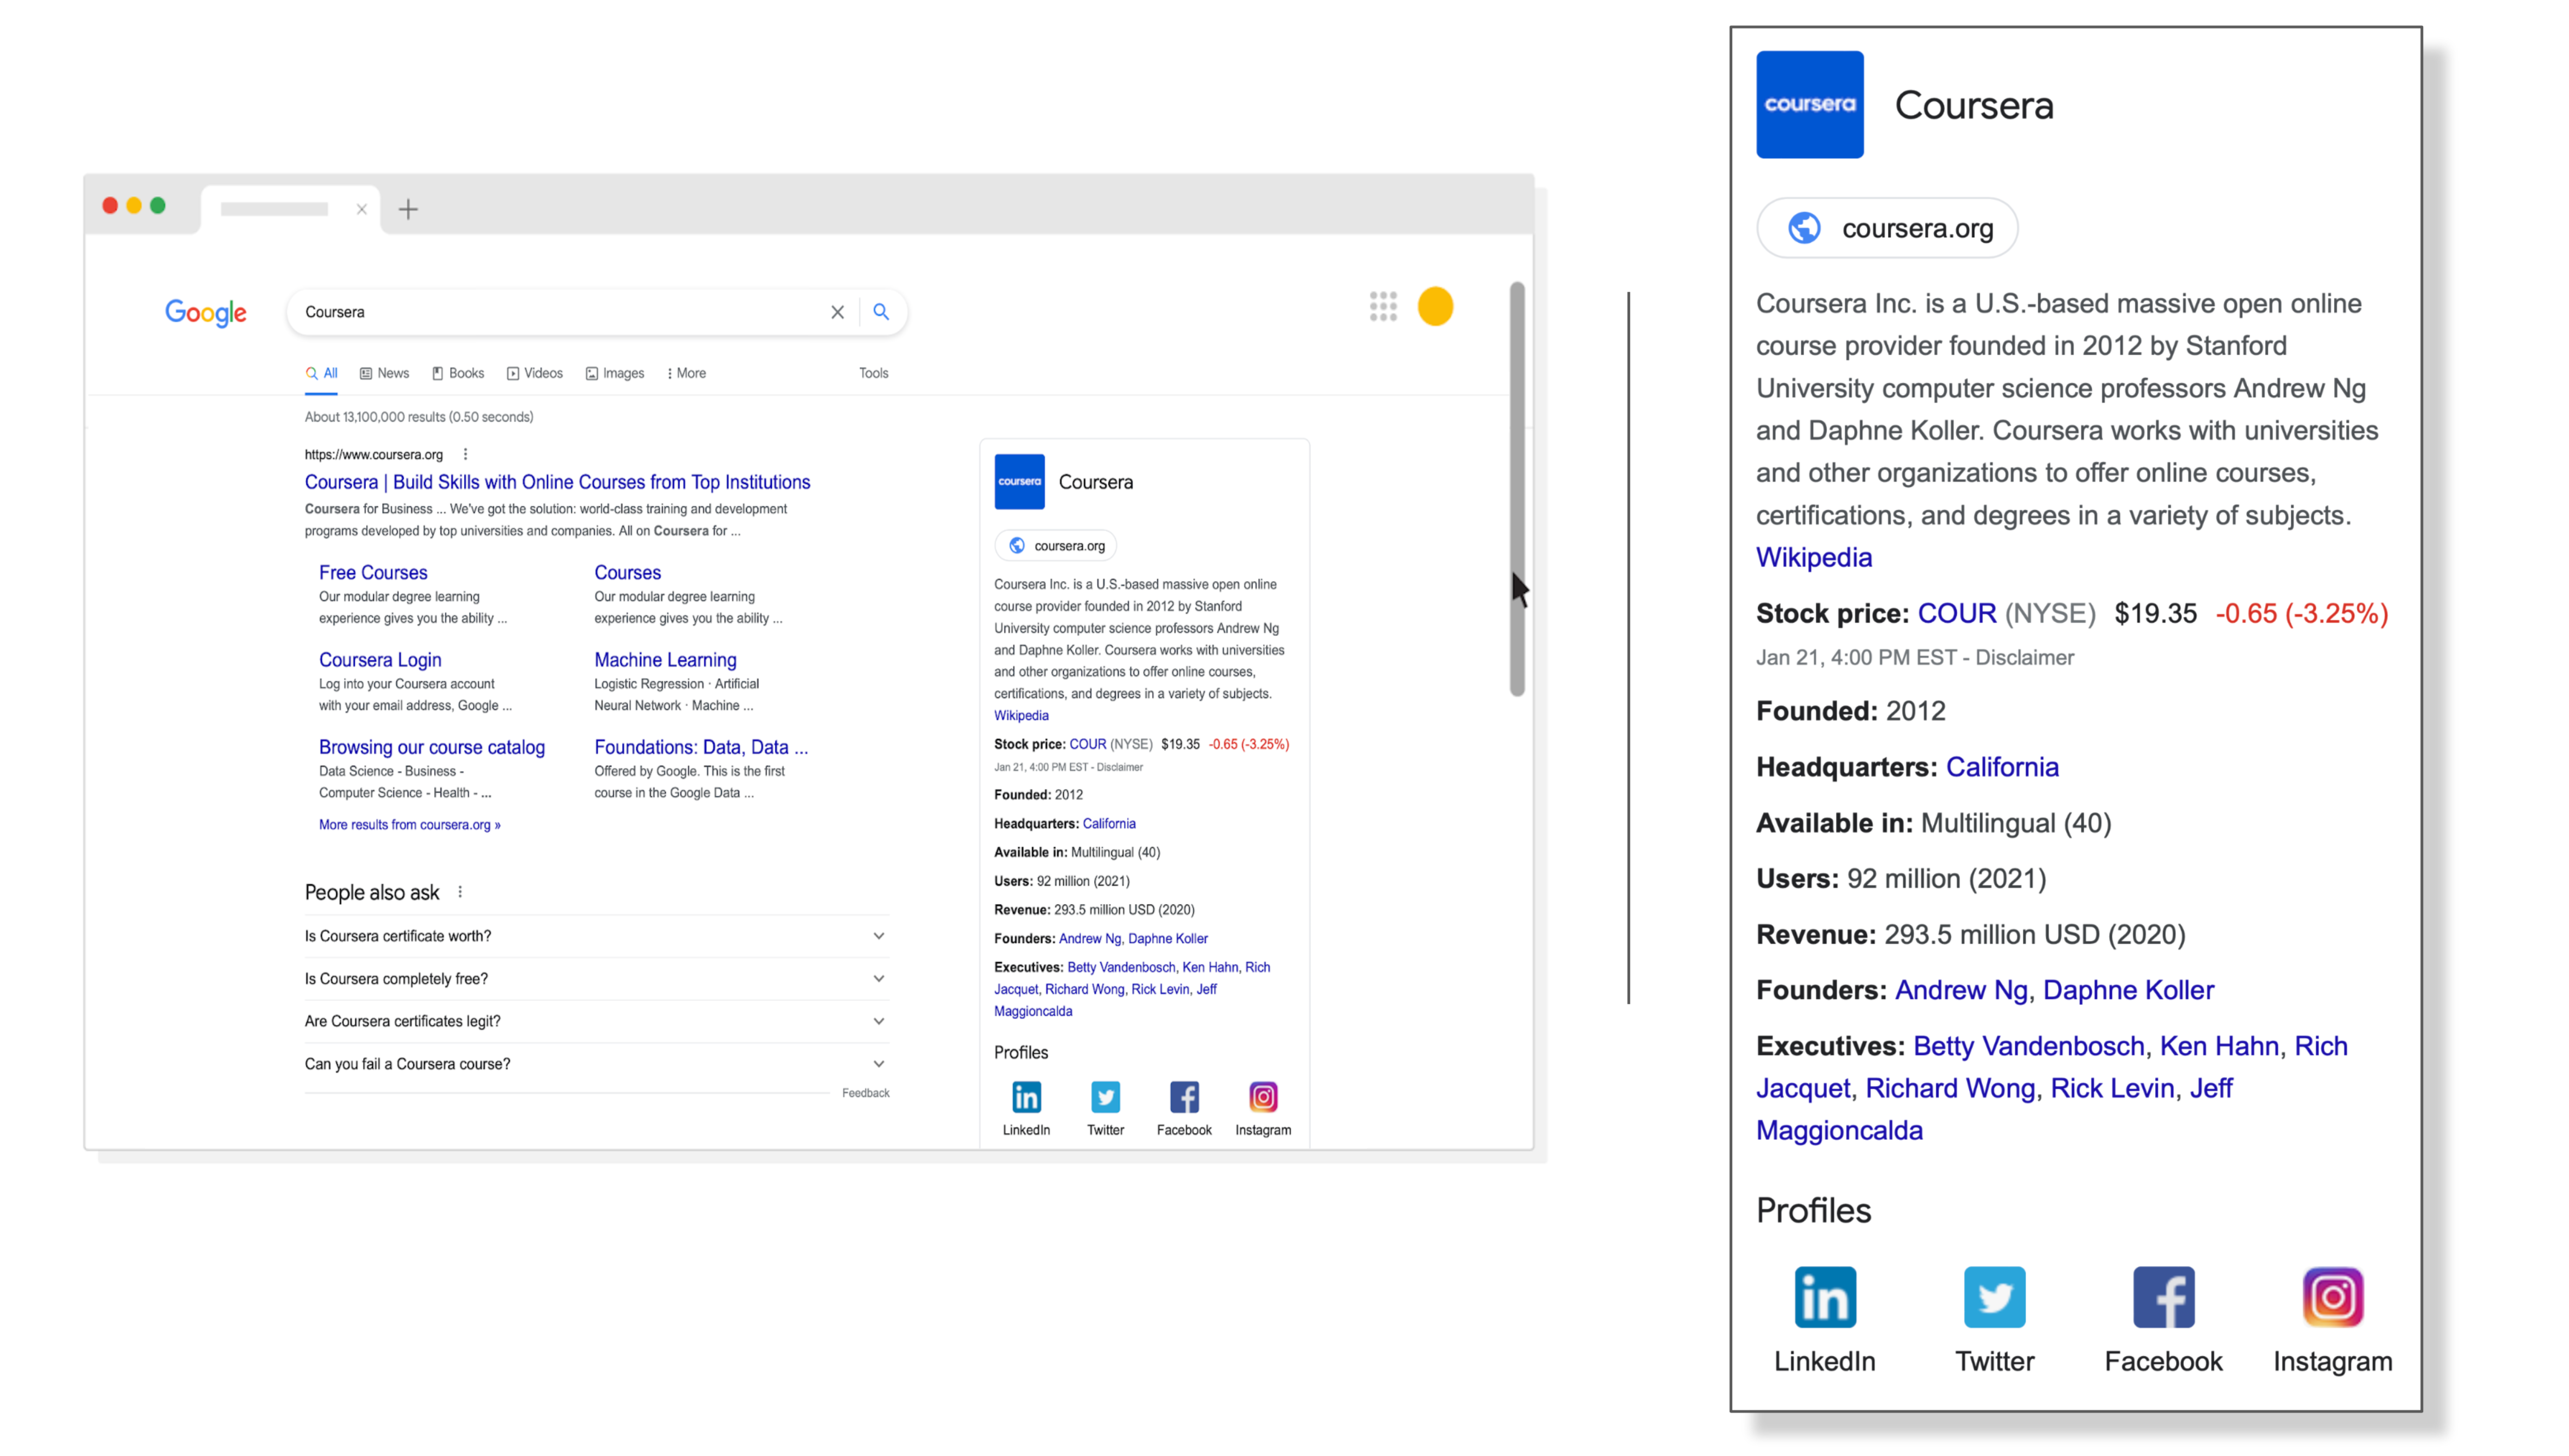Click 'More results from coursera.org'
2569x1456 pixels.
click(x=410, y=825)
